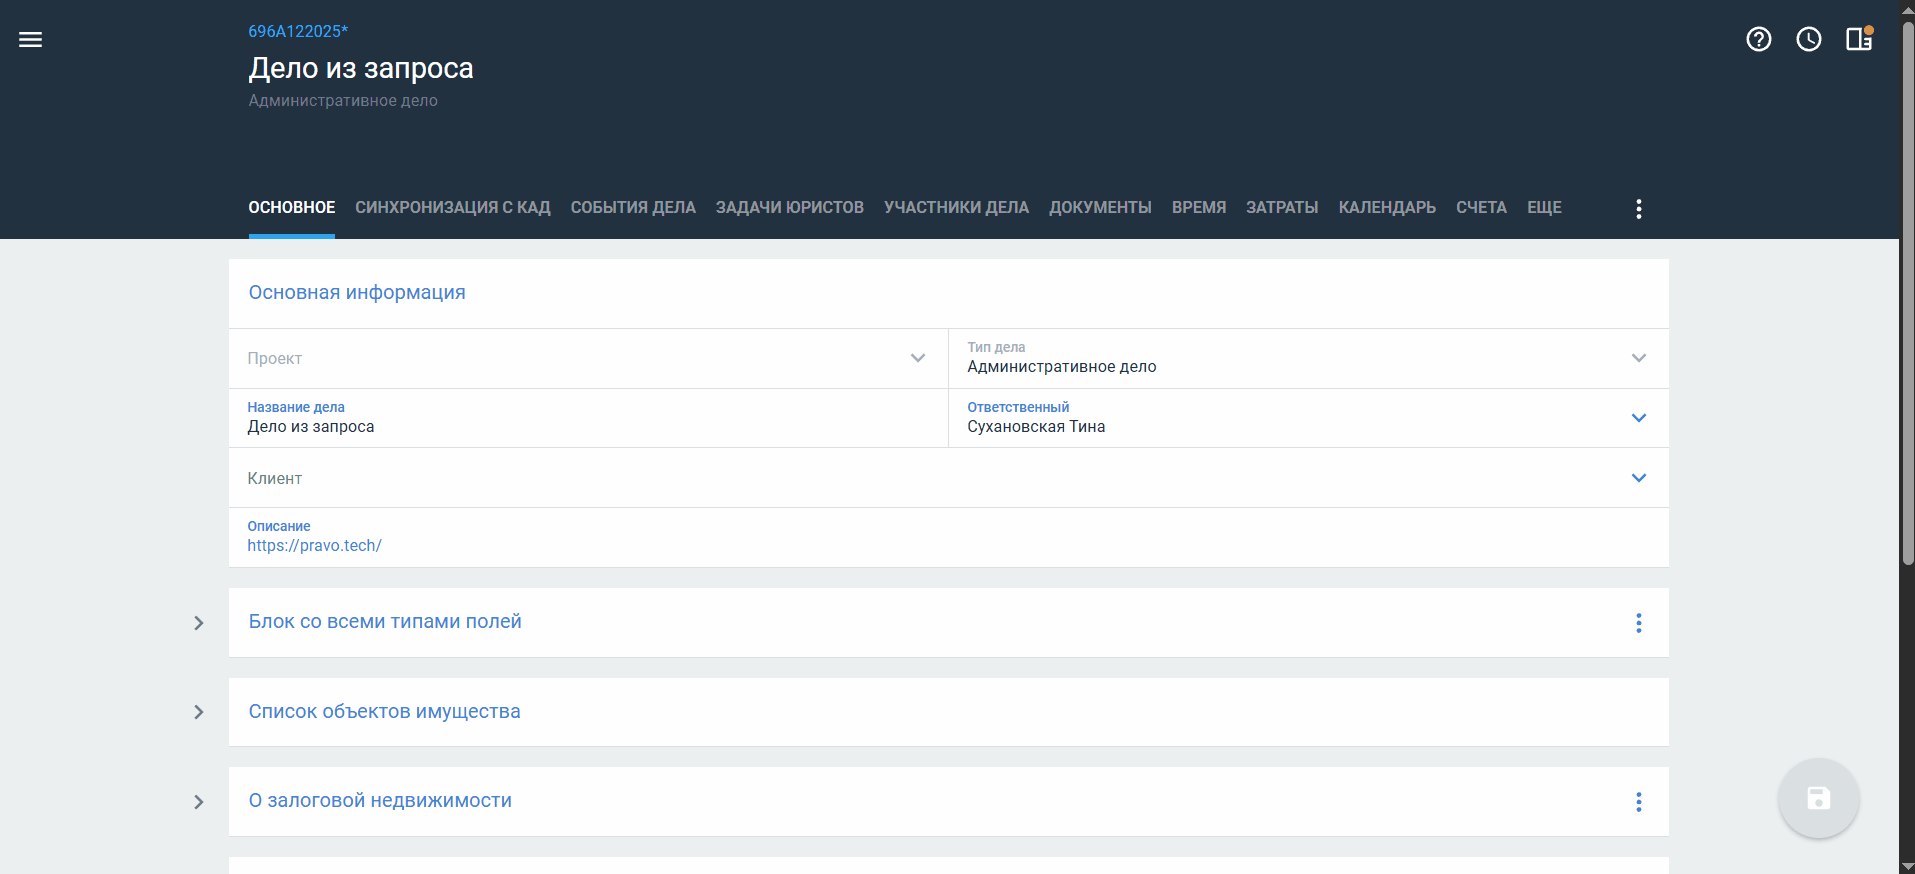Open the notifications panel icon

(1859, 39)
